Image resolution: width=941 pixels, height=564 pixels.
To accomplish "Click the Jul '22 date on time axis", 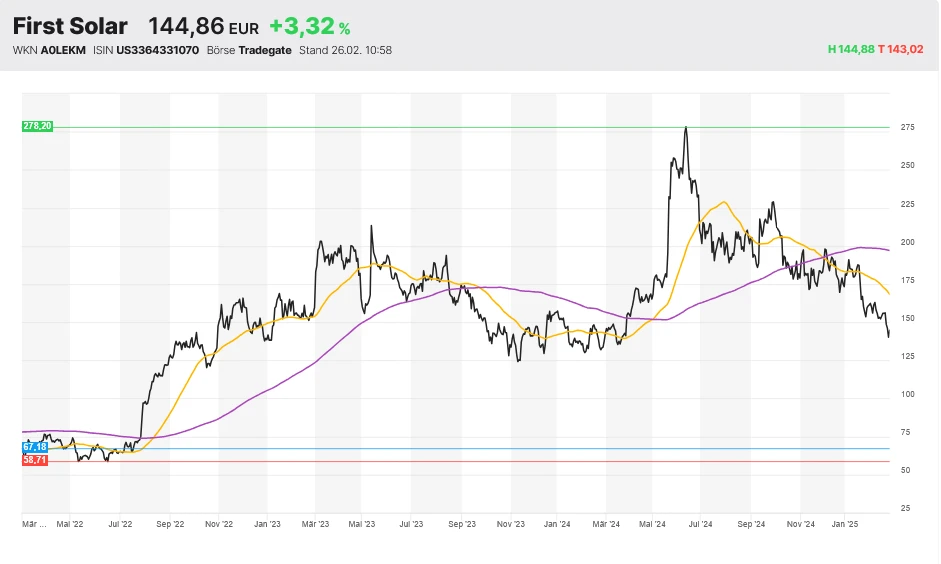I will (x=121, y=523).
